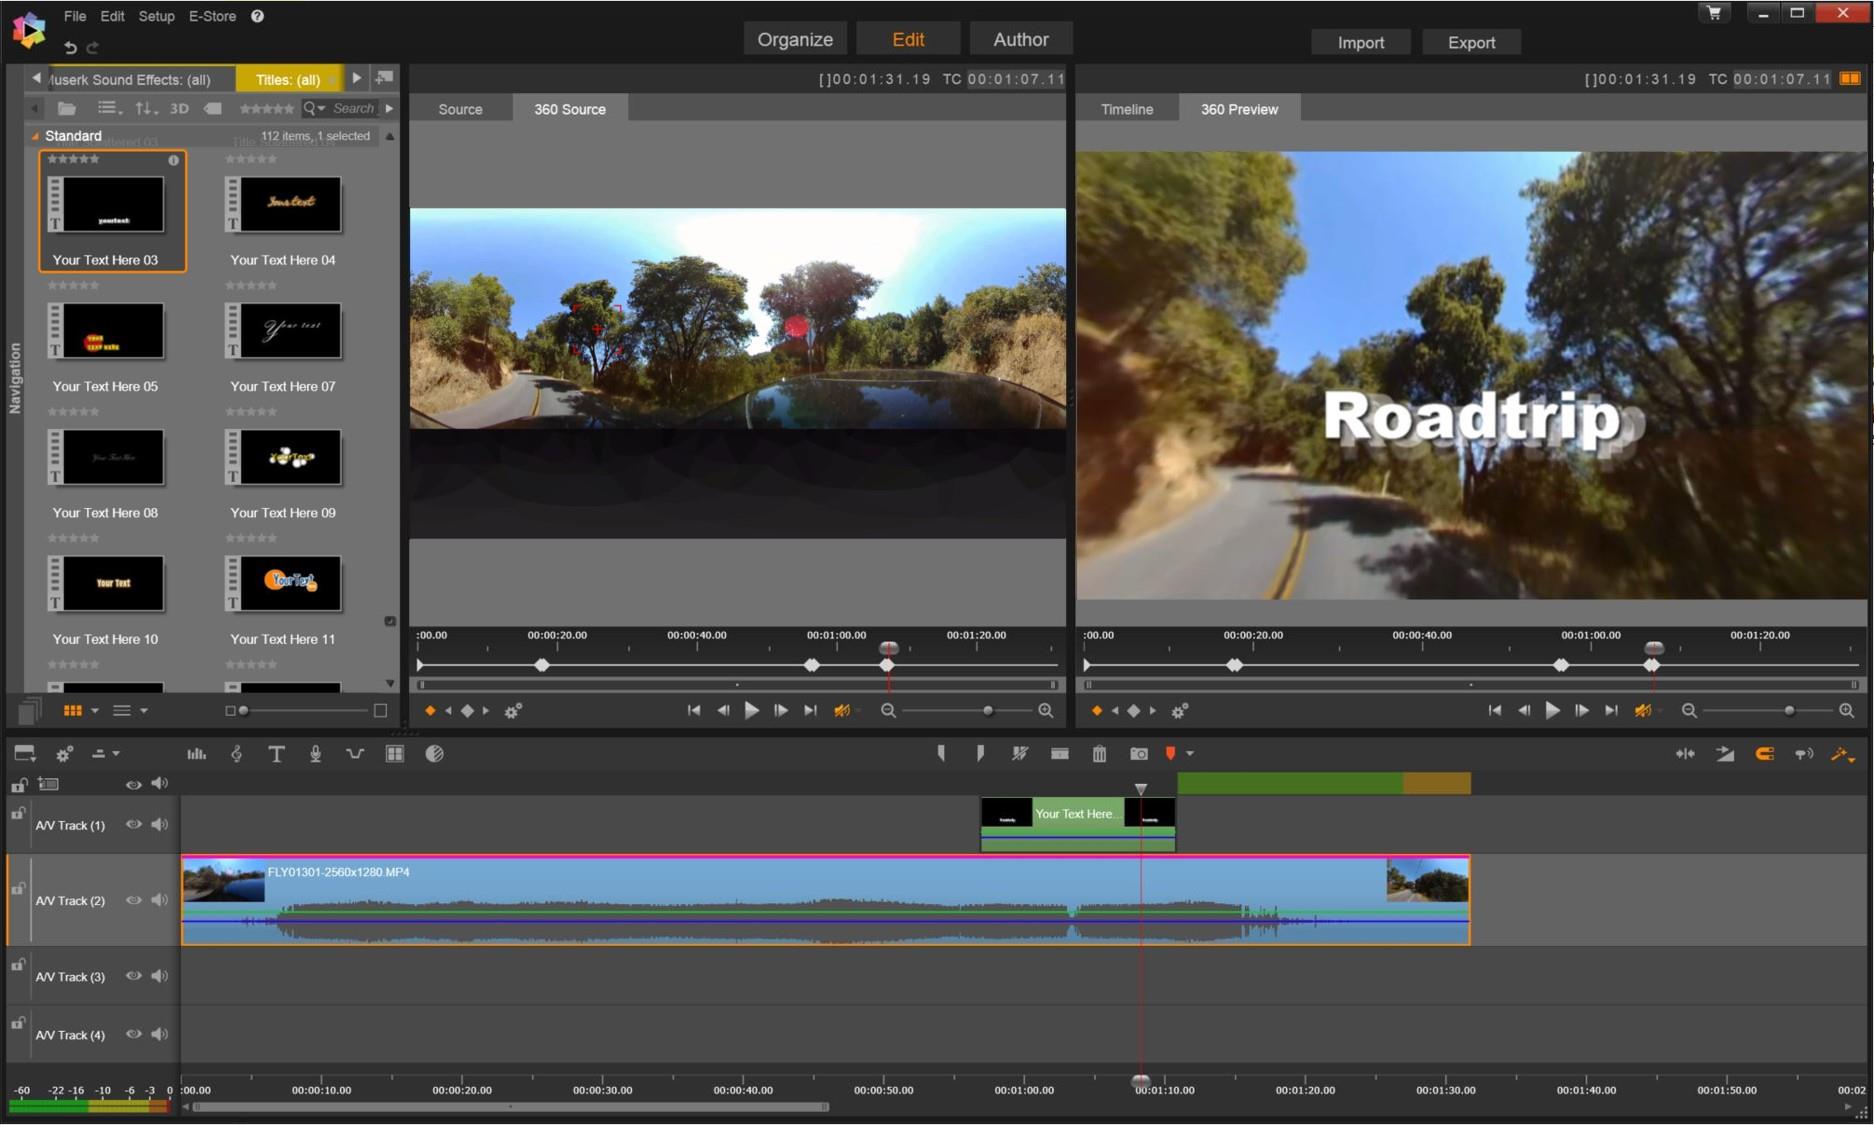Collapse the Standard titles group
Screen dimensions: 1874x1125
pyautogui.click(x=36, y=136)
